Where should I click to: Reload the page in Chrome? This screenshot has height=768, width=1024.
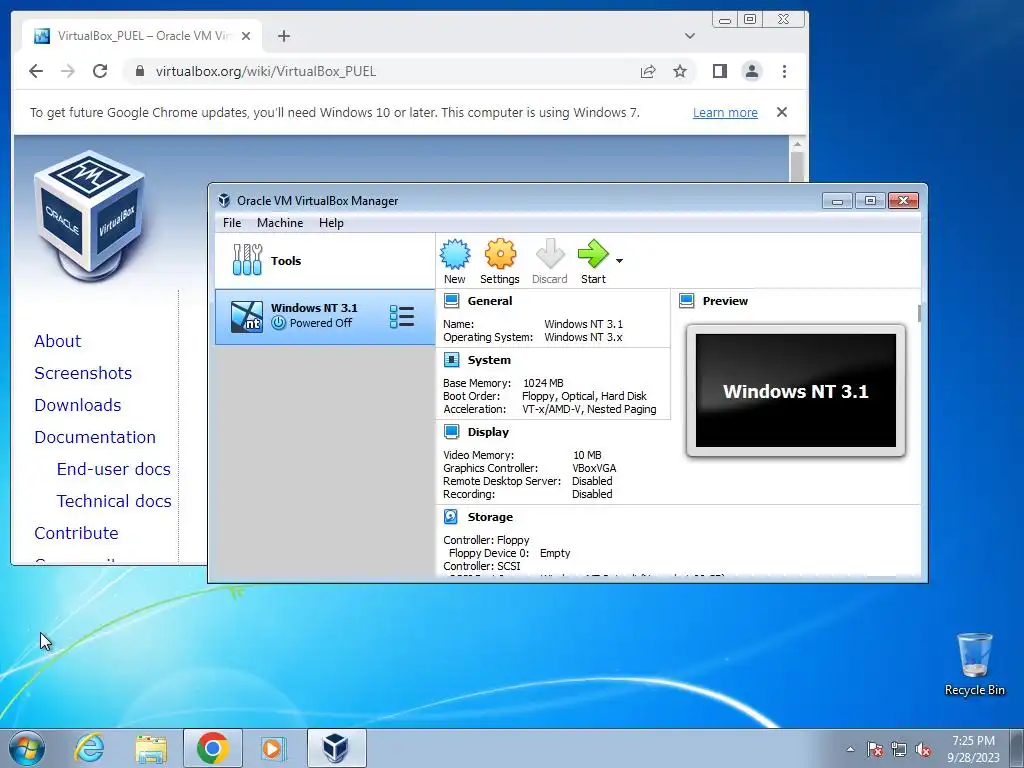click(100, 71)
